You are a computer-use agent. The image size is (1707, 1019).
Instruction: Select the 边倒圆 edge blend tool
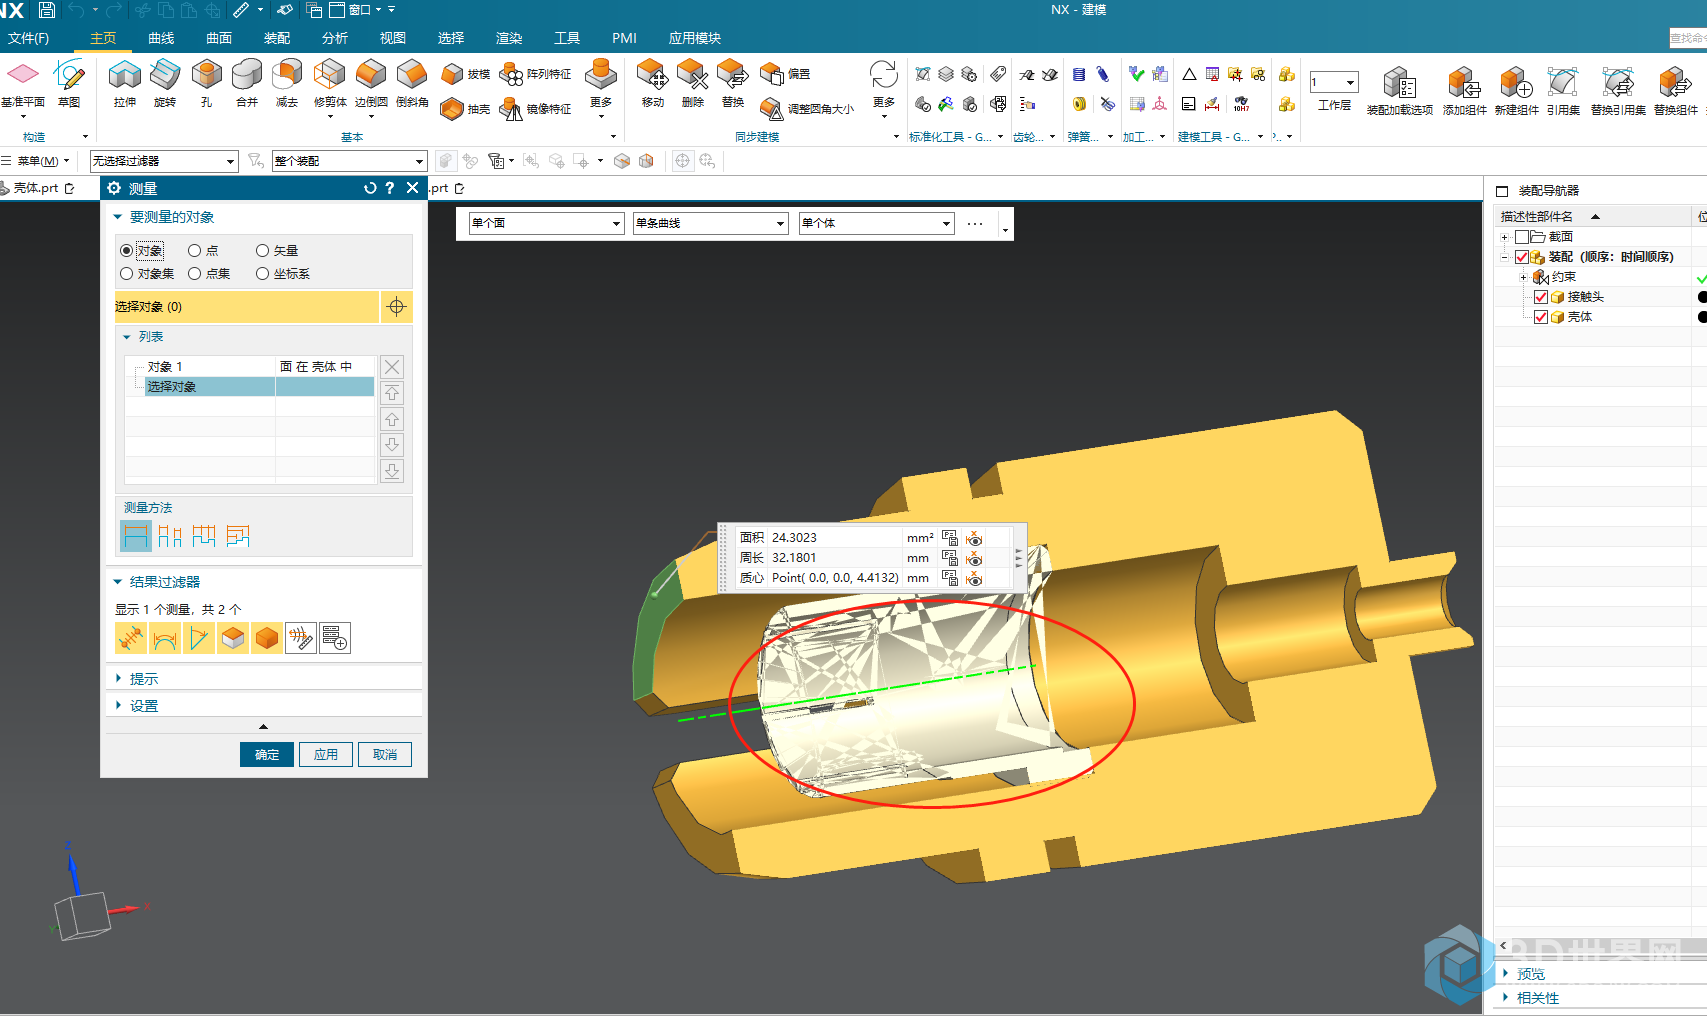[371, 84]
